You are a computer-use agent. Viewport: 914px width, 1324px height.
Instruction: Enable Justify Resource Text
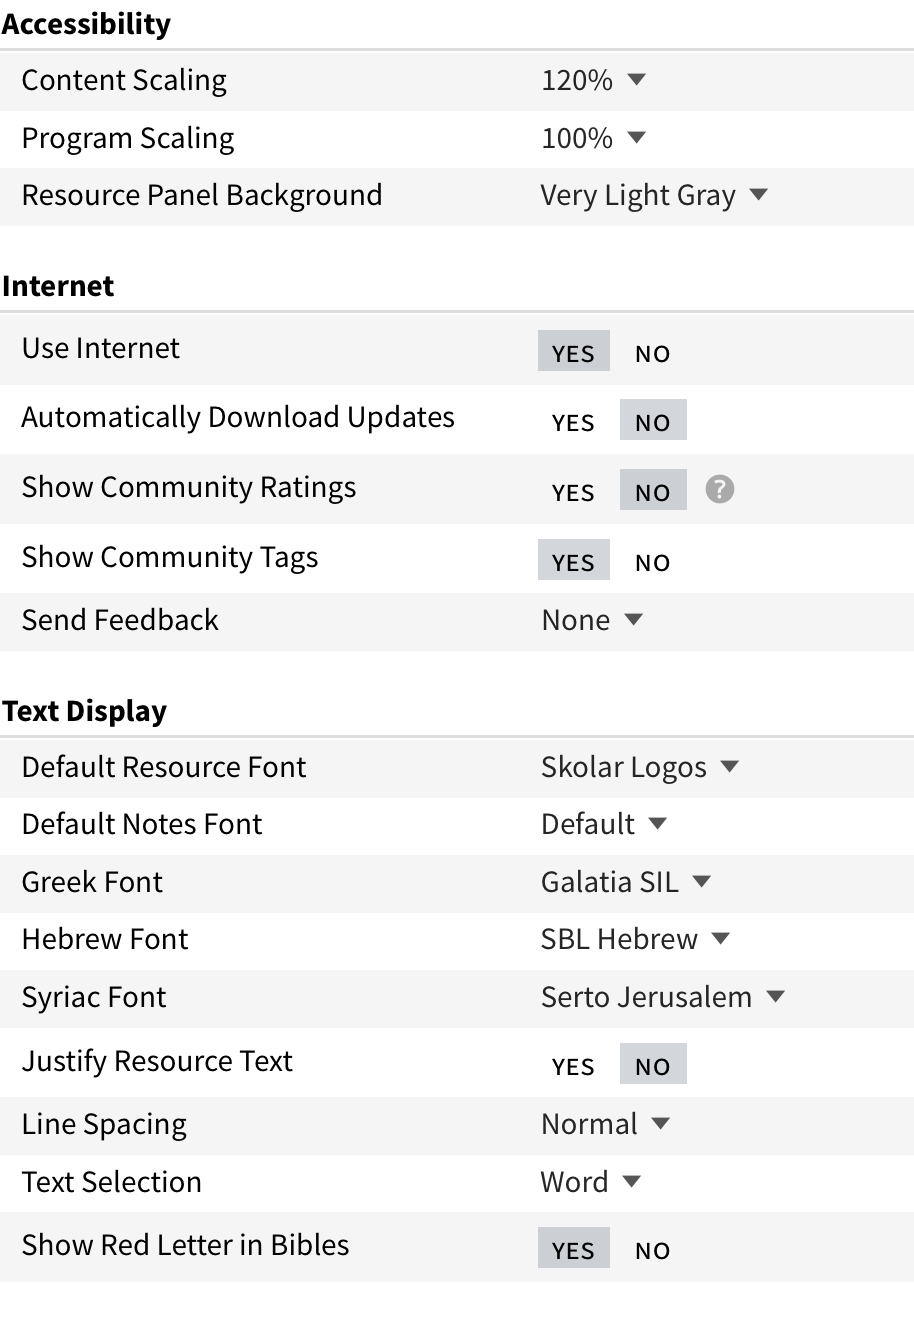573,1066
